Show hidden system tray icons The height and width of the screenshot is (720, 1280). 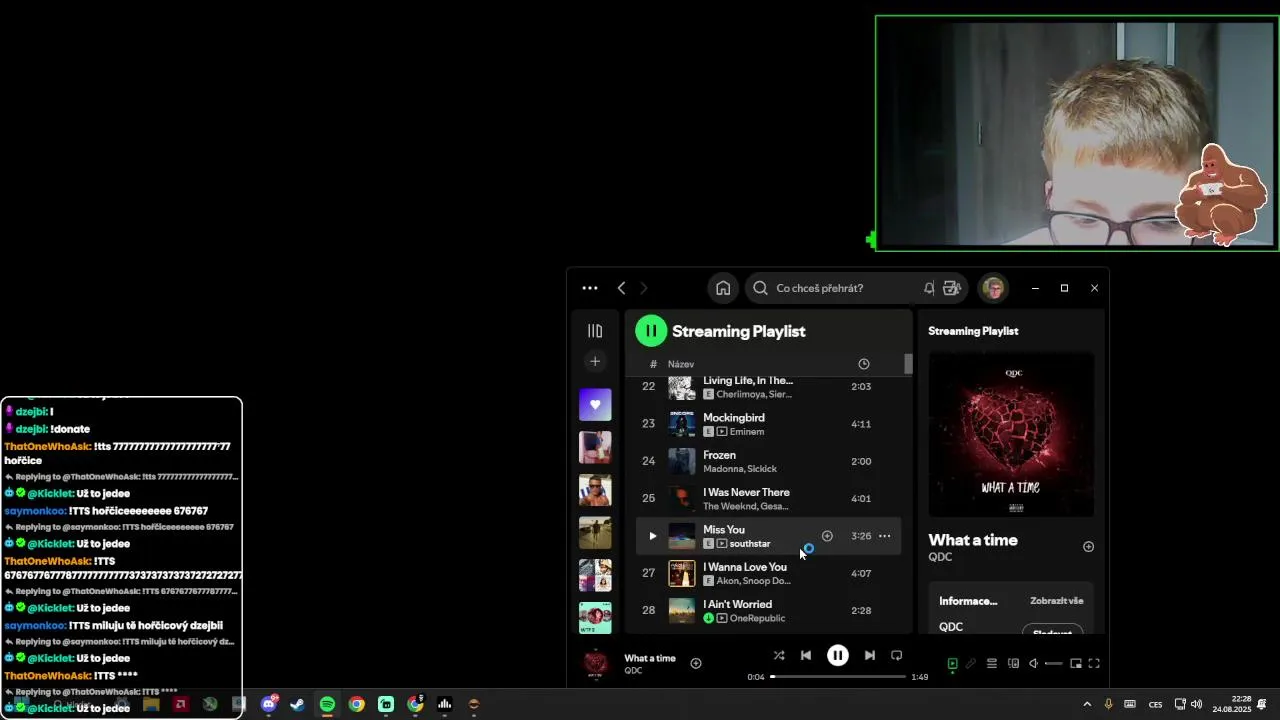point(1087,704)
